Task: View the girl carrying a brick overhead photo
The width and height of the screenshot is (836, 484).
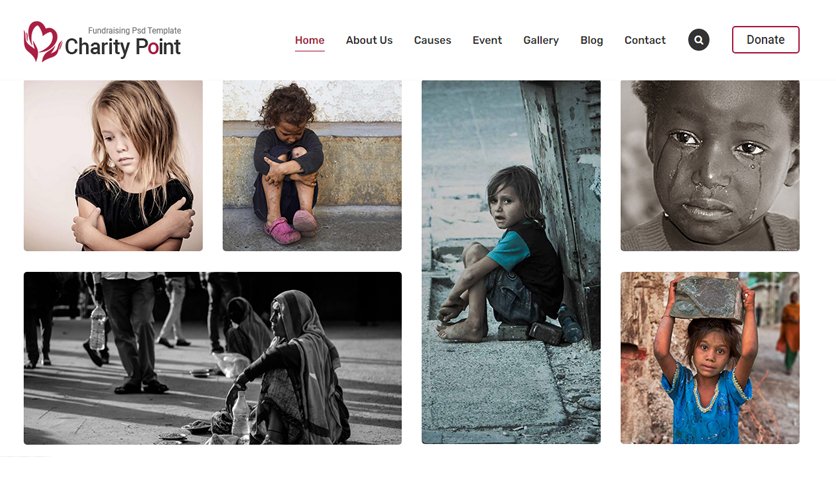Action: coord(710,358)
